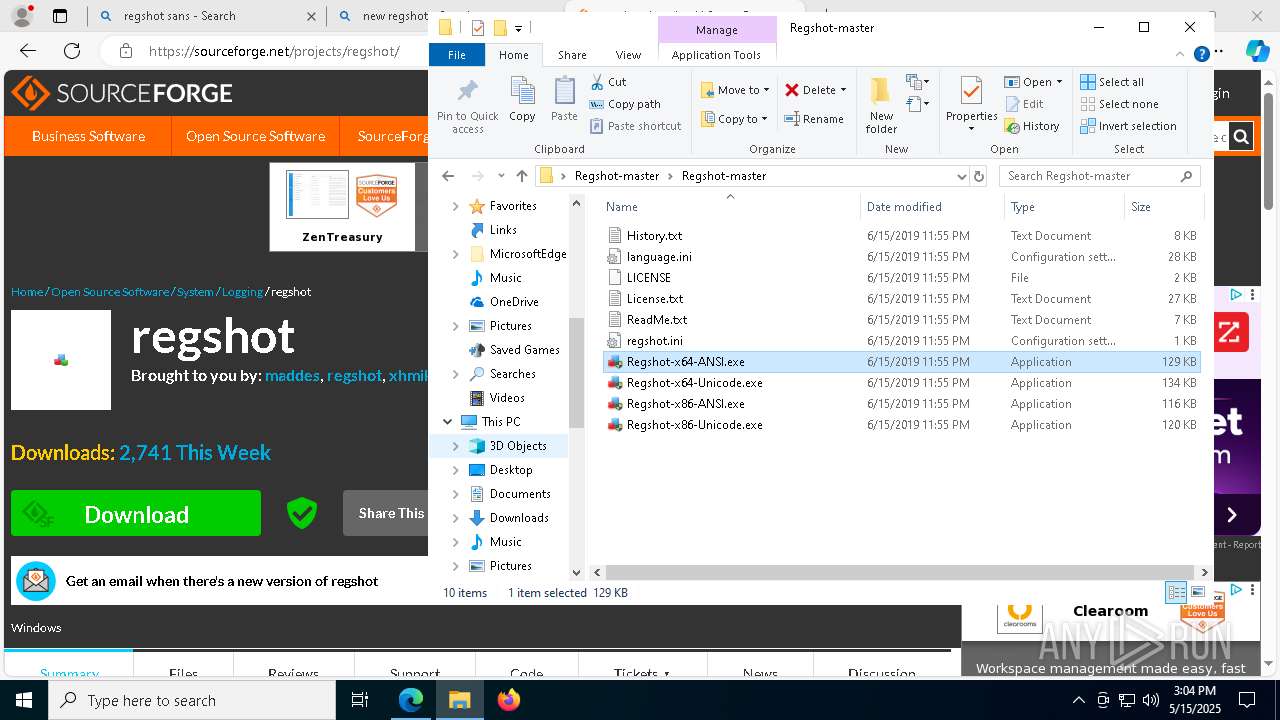Click the Paste ribbon icon
Image resolution: width=1280 pixels, height=720 pixels.
pos(564,99)
